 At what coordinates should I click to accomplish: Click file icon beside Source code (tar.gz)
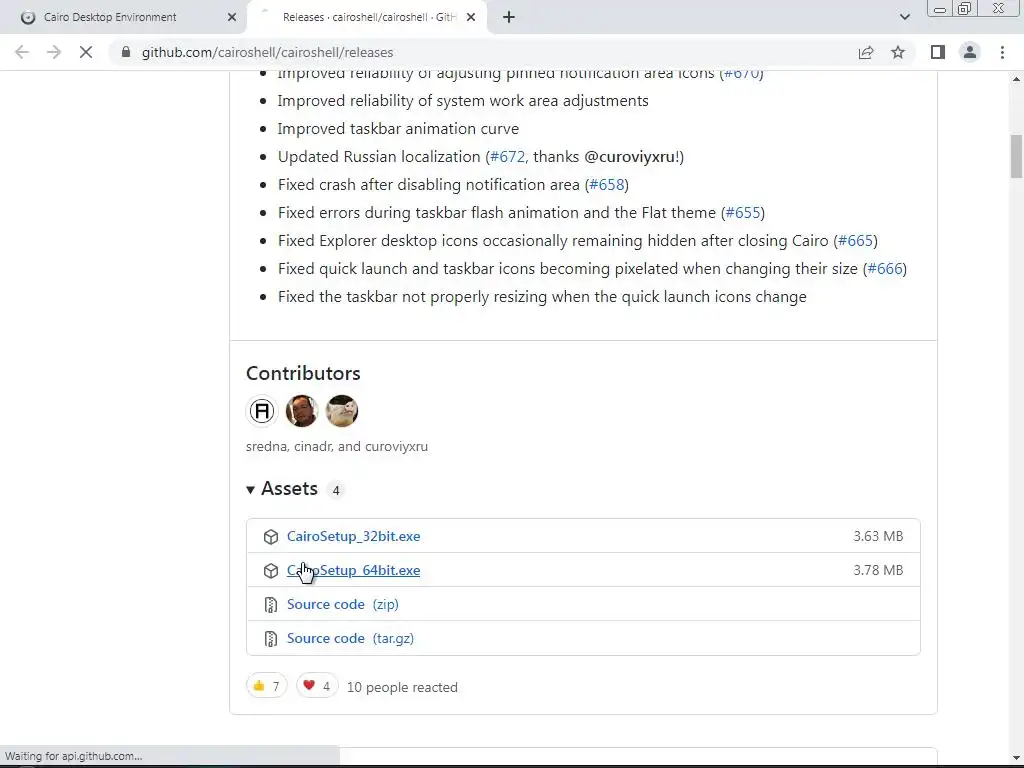(270, 639)
